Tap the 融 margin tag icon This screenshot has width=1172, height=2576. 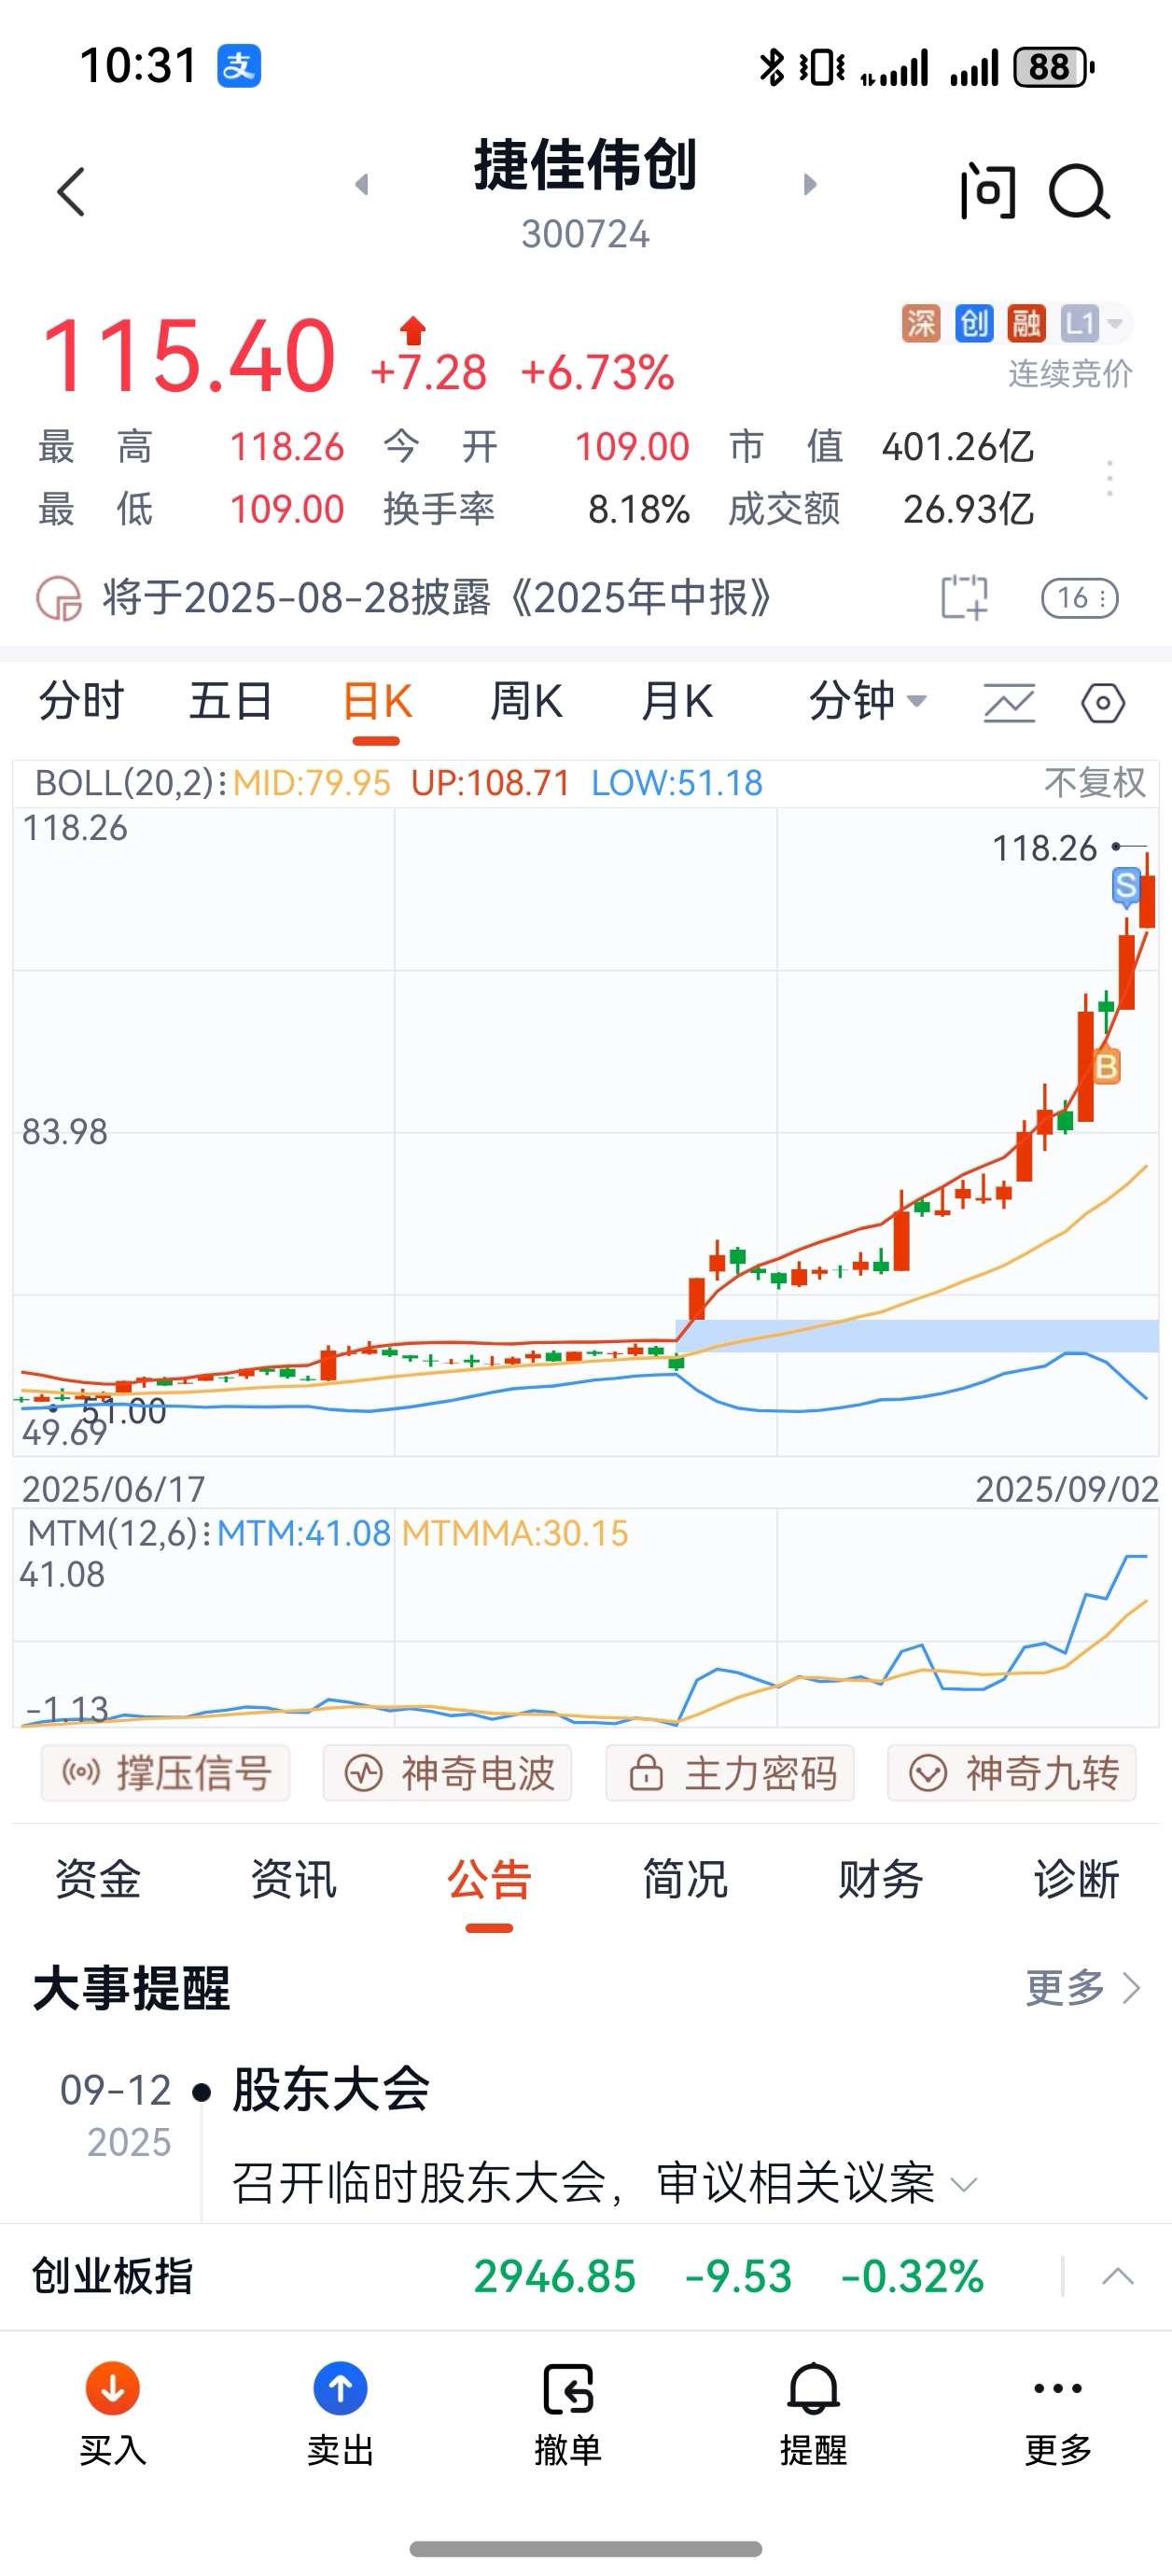pyautogui.click(x=1026, y=323)
